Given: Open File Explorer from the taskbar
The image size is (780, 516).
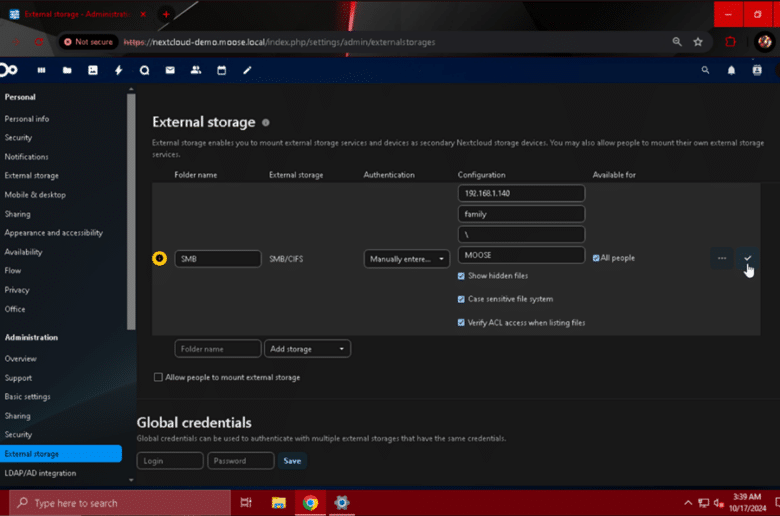Looking at the screenshot, I should [x=279, y=503].
